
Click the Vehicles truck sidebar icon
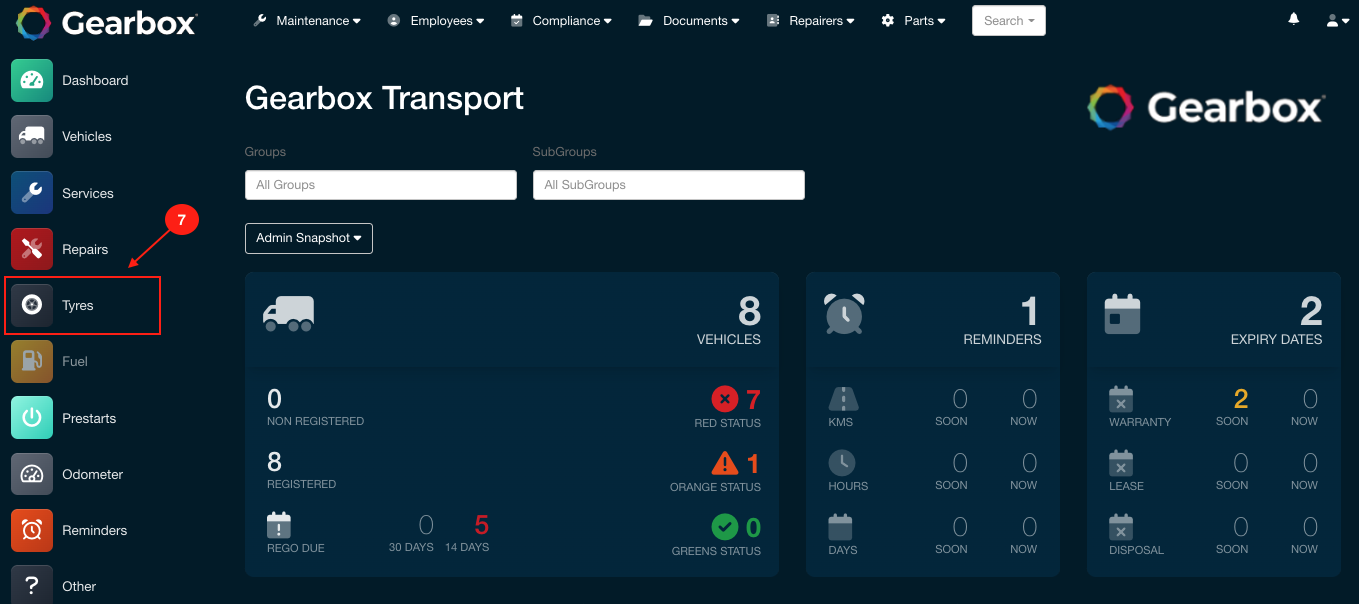(x=32, y=136)
